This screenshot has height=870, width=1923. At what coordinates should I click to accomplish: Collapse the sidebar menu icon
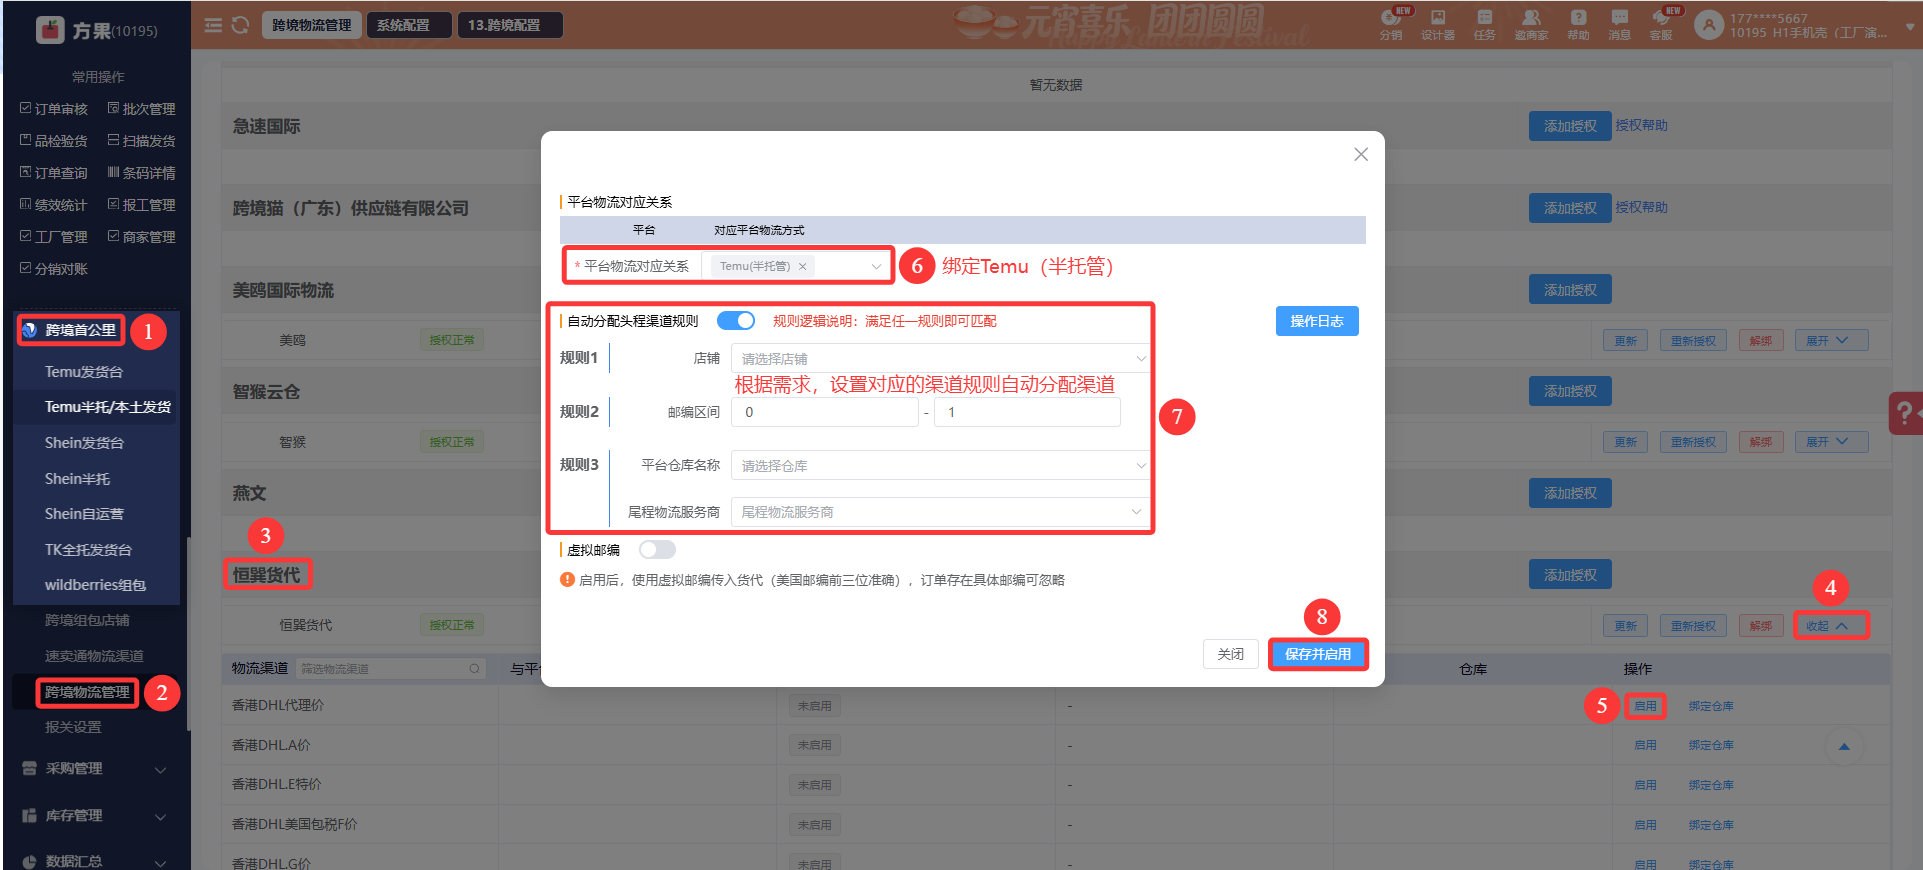click(x=213, y=25)
